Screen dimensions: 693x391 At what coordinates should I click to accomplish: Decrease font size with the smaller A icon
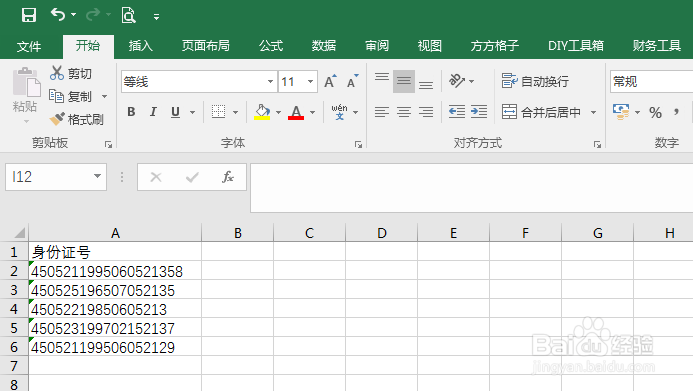point(353,81)
